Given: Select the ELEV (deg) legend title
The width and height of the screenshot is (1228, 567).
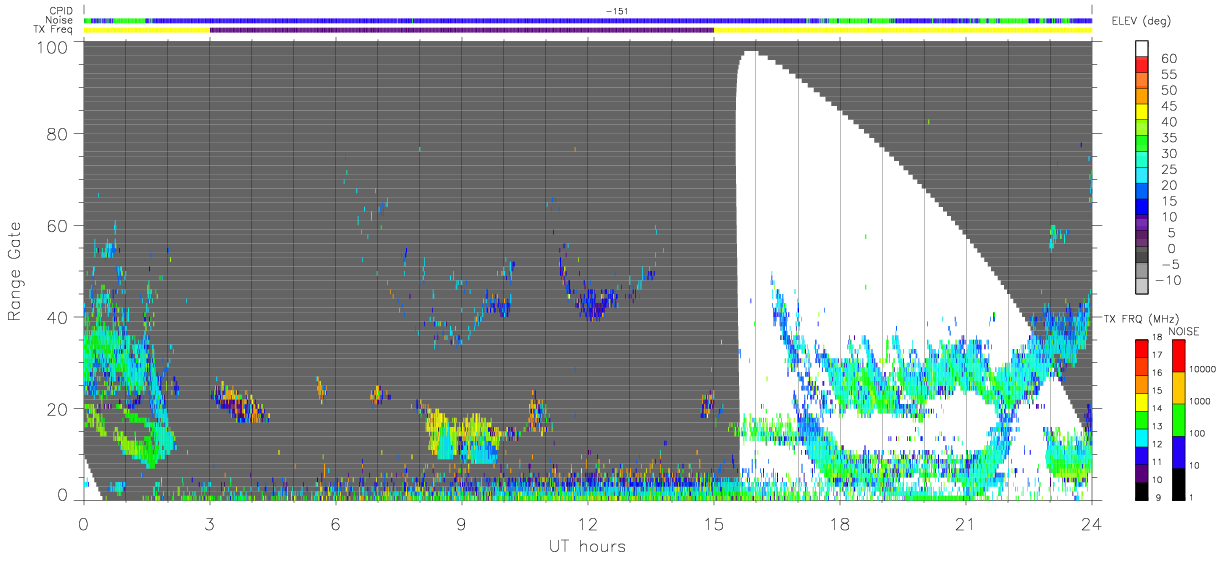Looking at the screenshot, I should pyautogui.click(x=1143, y=20).
